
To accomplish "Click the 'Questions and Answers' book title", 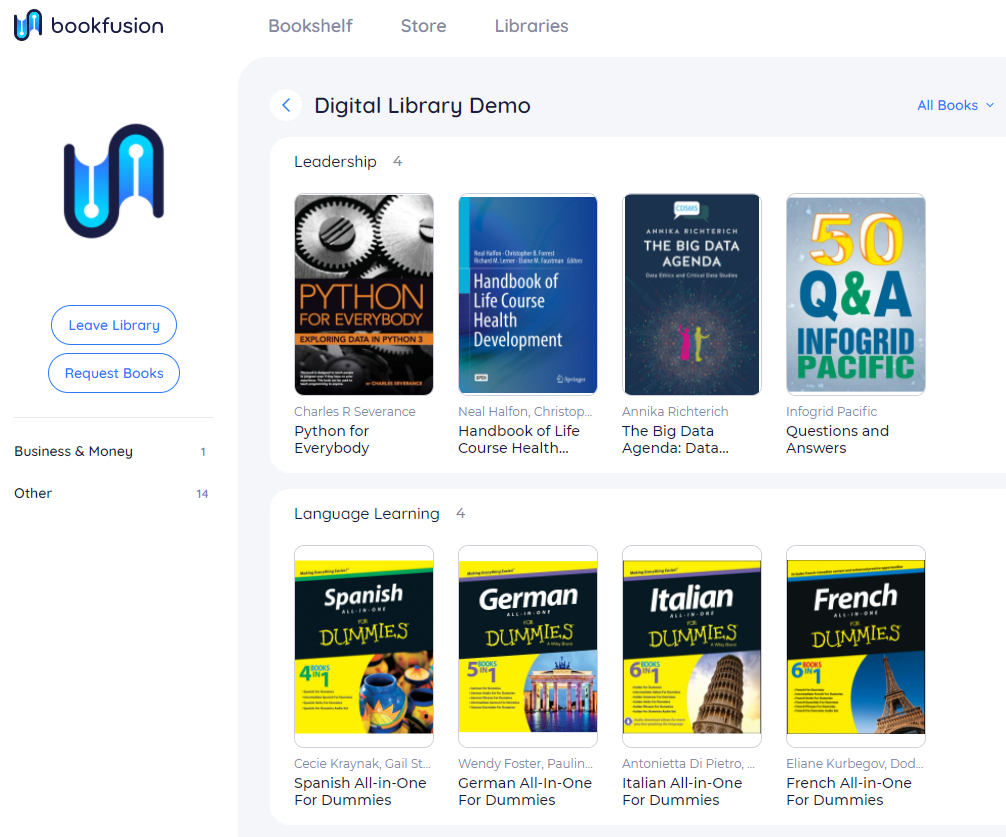I will tap(837, 439).
